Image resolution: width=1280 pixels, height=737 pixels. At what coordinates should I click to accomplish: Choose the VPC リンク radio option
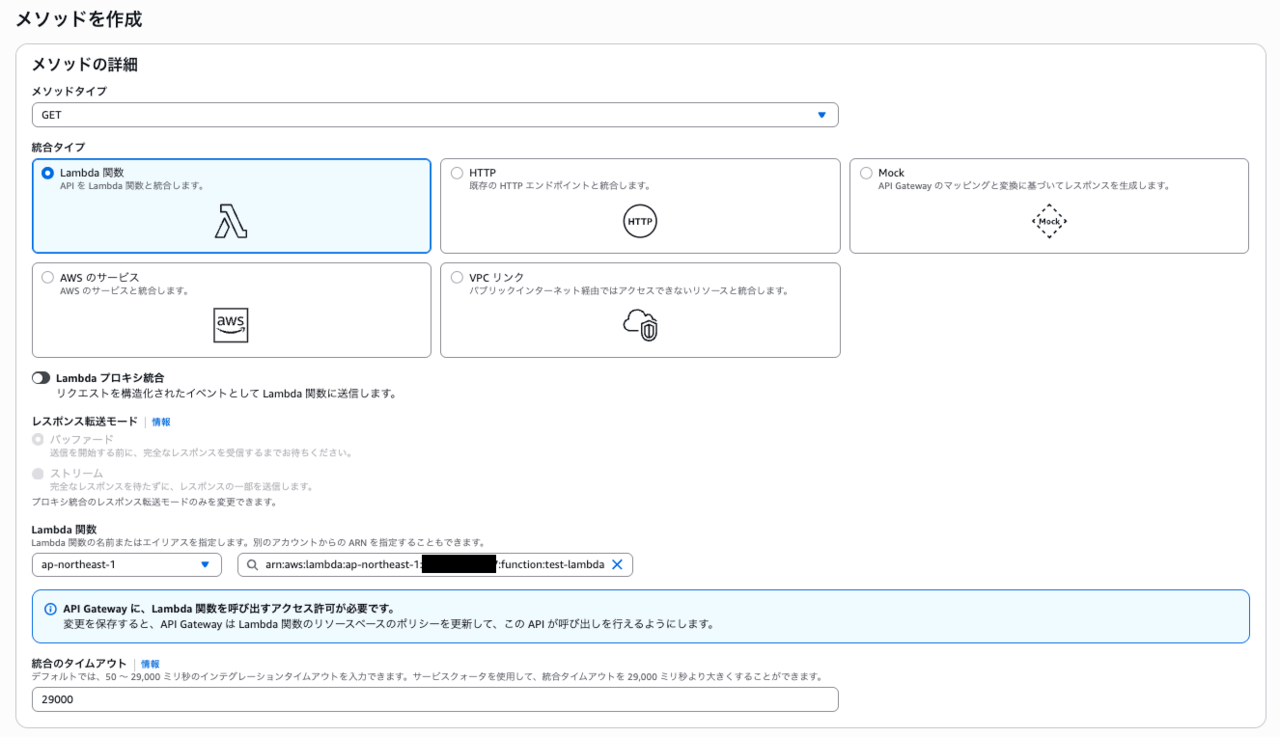pyautogui.click(x=457, y=277)
